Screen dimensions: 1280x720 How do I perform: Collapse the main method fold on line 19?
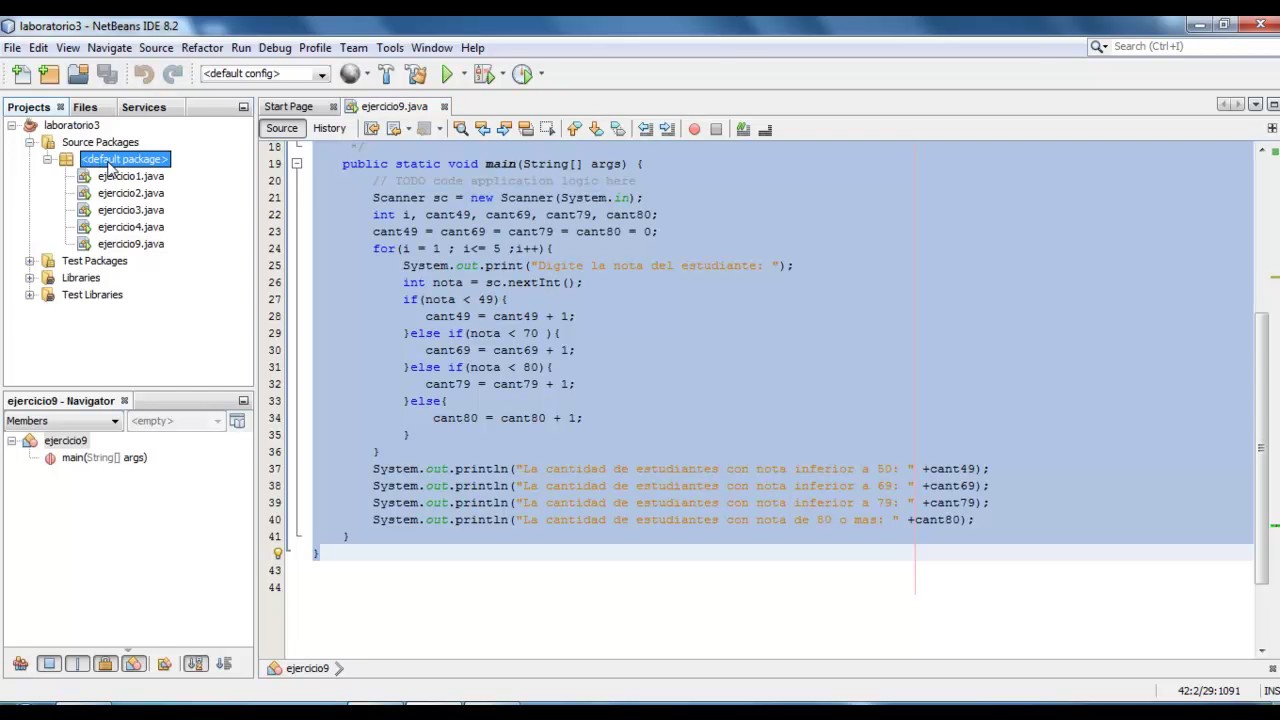(x=297, y=164)
